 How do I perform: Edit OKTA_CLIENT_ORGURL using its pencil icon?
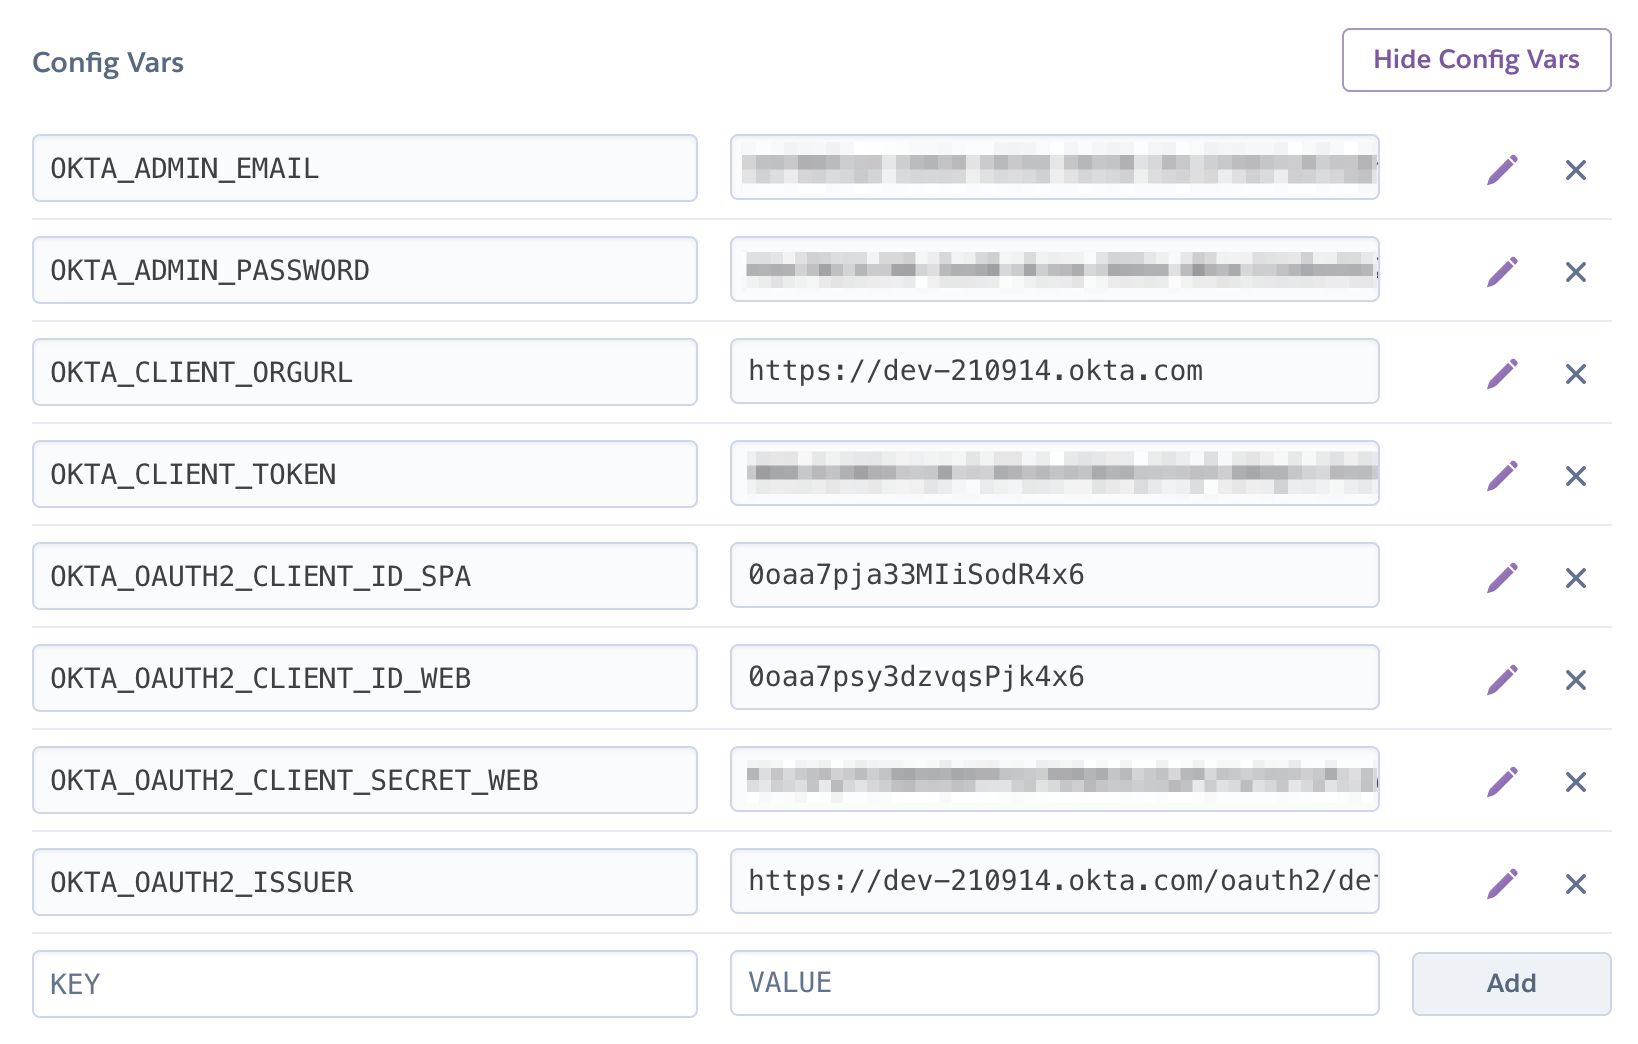[1503, 373]
